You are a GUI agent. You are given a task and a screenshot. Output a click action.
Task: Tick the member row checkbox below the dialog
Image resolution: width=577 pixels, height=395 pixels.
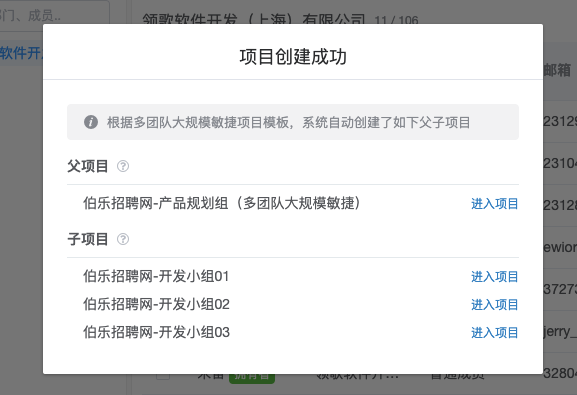(x=163, y=377)
